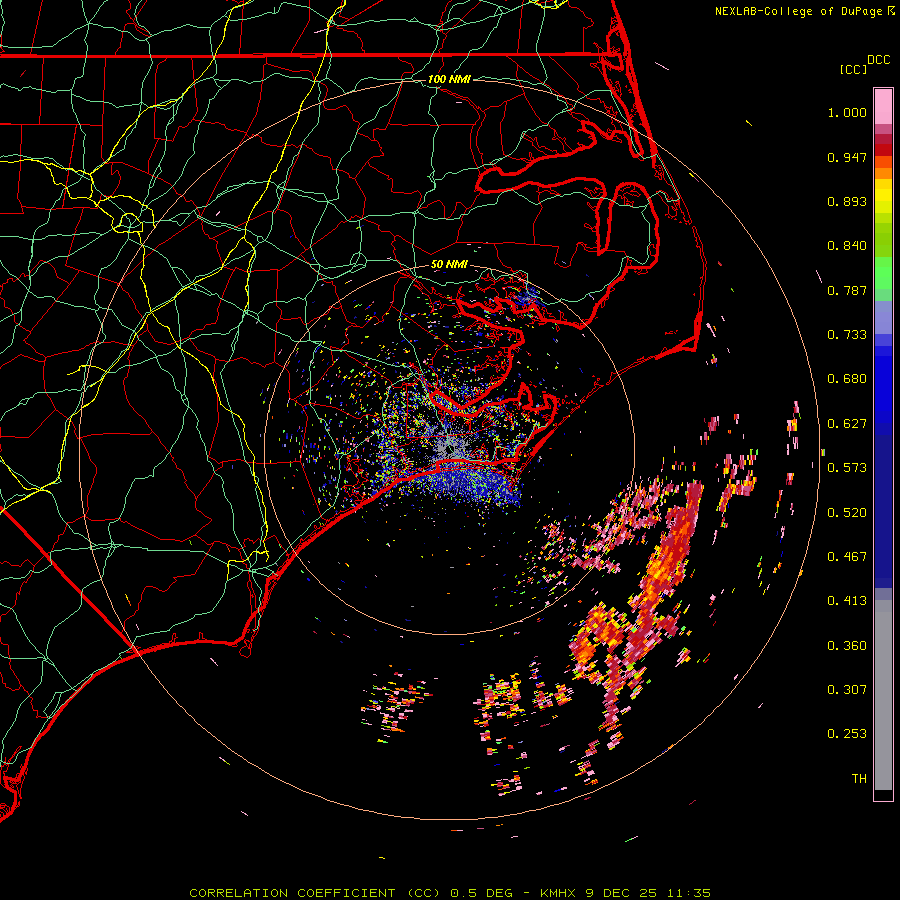The width and height of the screenshot is (900, 900).
Task: Click the DCC label above color scale
Action: [878, 60]
